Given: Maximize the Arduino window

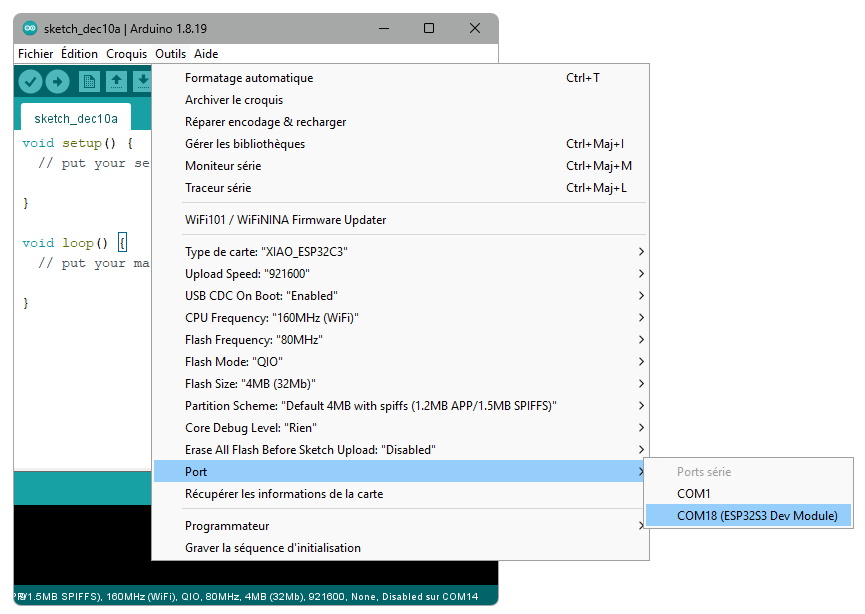Looking at the screenshot, I should (x=429, y=28).
